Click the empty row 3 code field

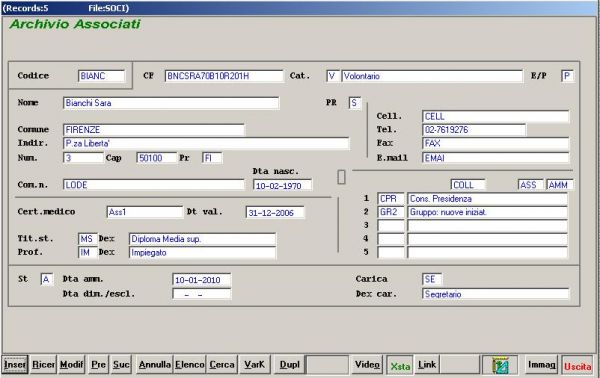click(x=391, y=226)
